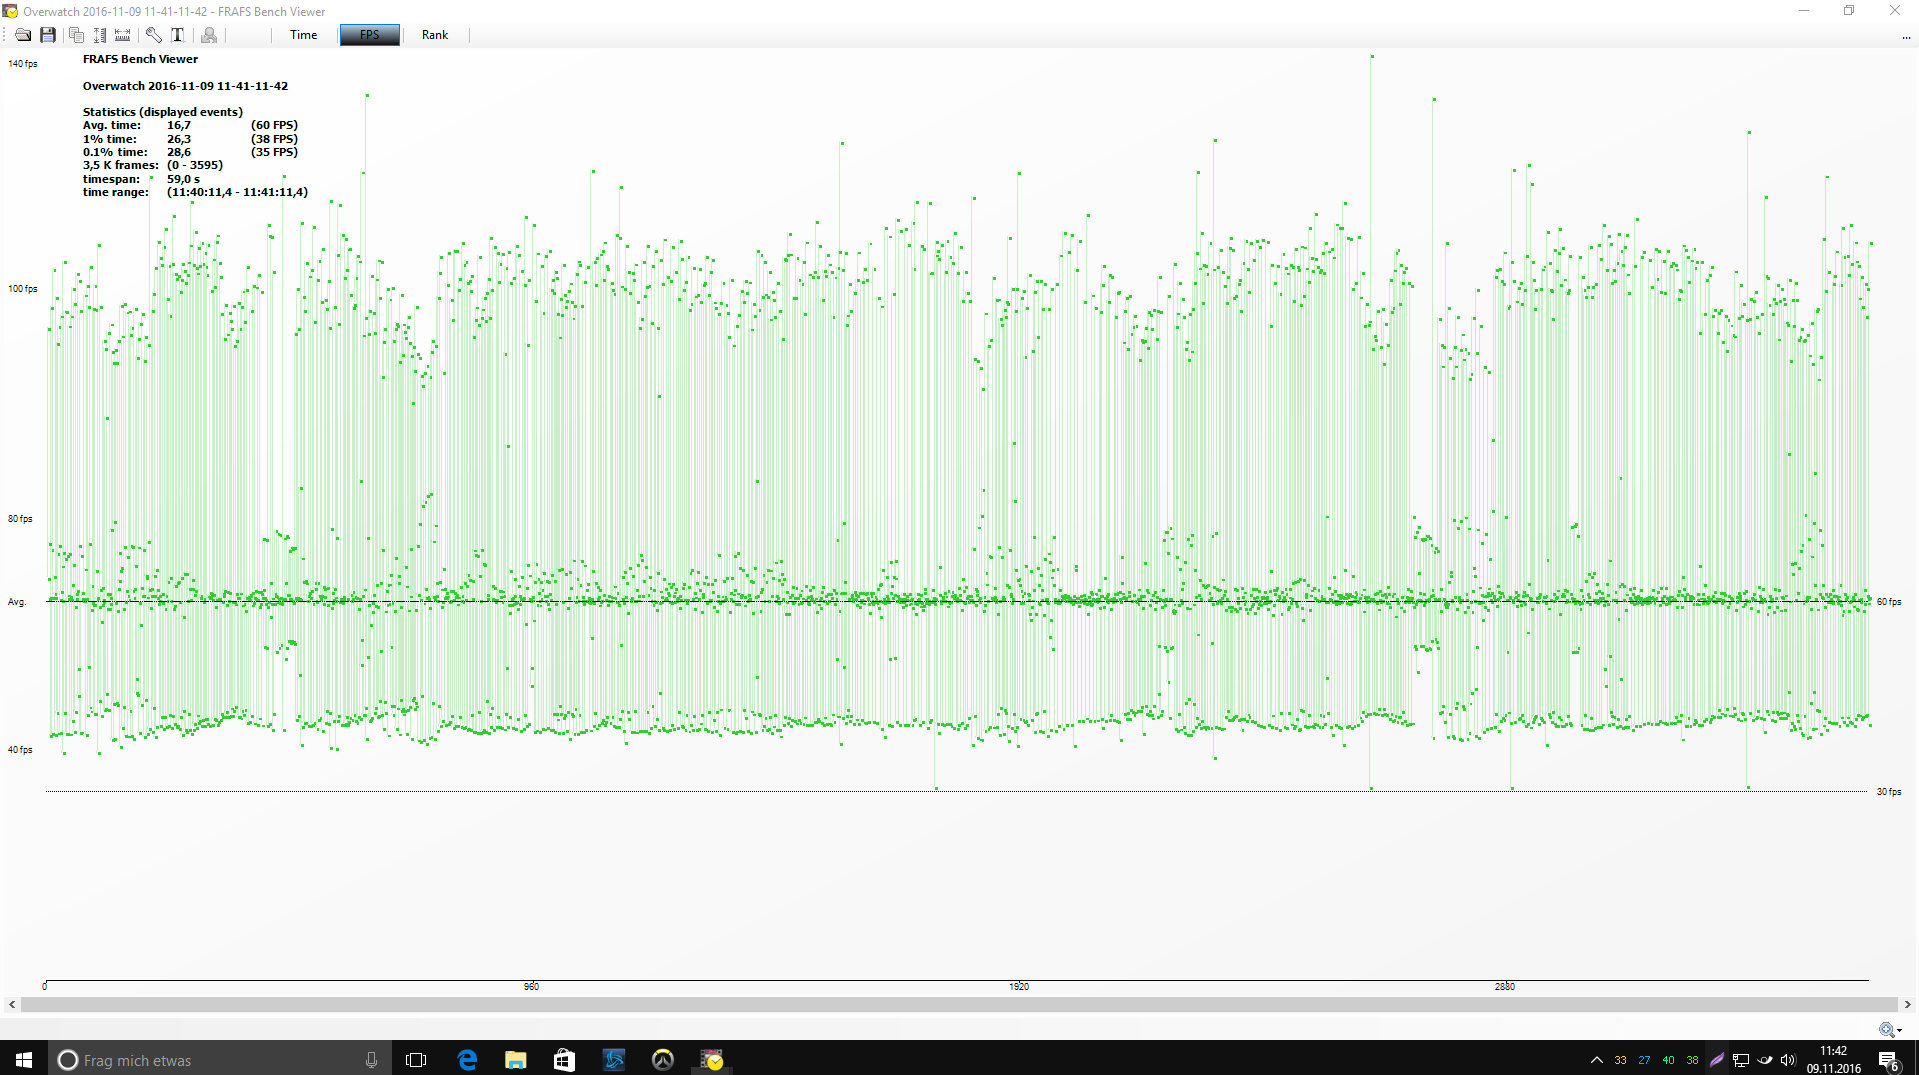Open File Explorer from the taskbar
Screen dimensions: 1919x1075
[x=516, y=1059]
